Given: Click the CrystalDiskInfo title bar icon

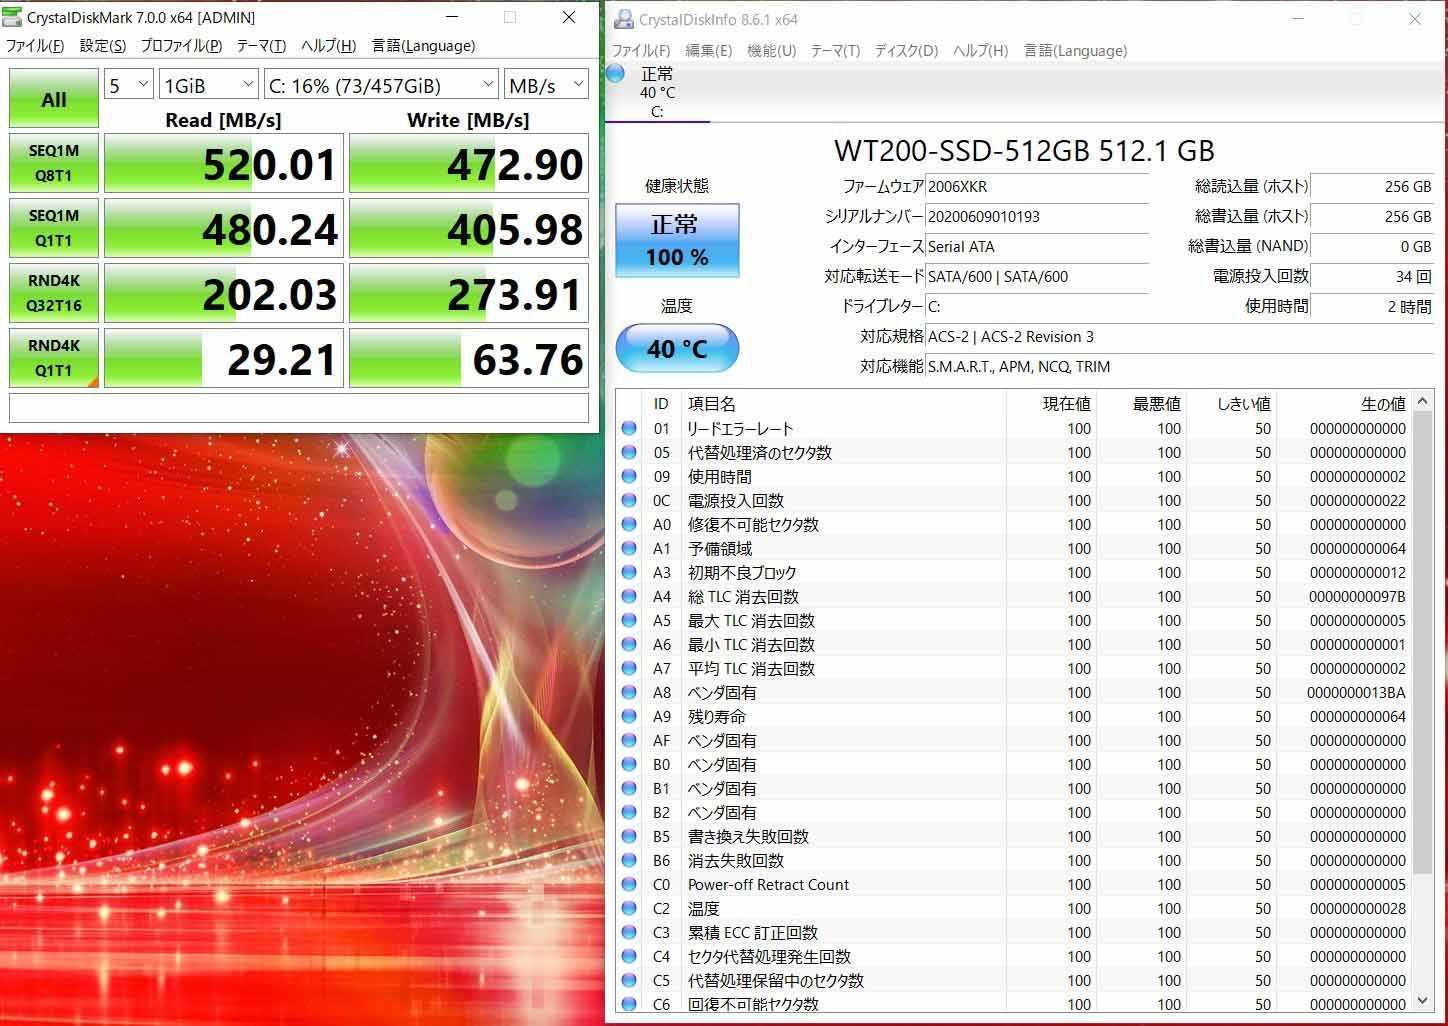Looking at the screenshot, I should pos(624,19).
